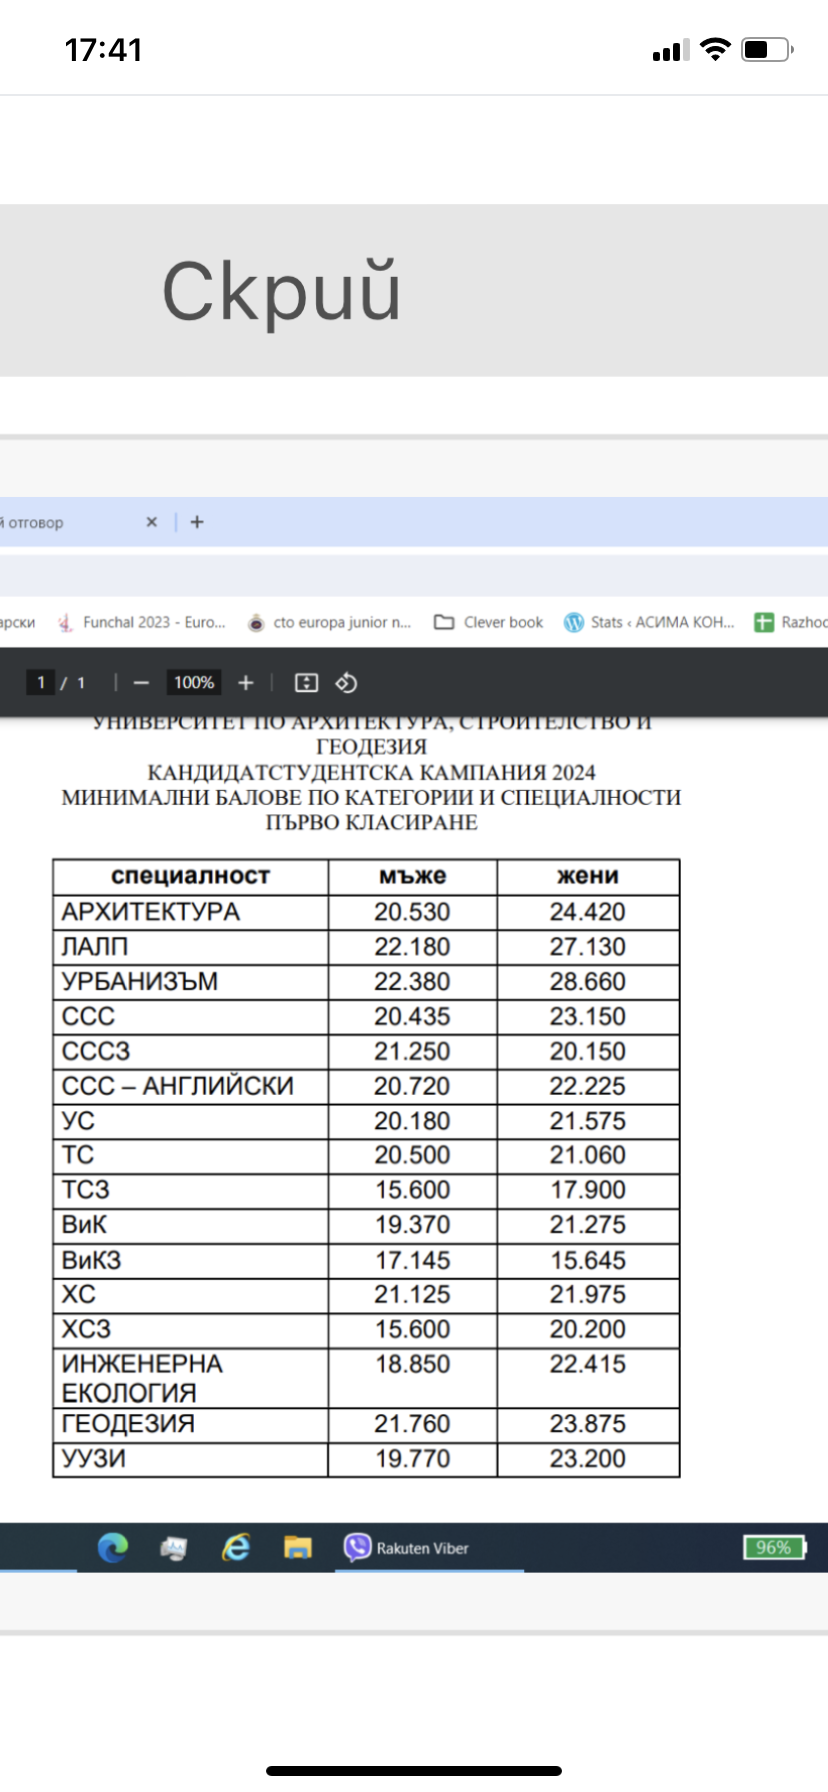828x1792 pixels.
Task: Click the value '23.875' in the ГЕОДЕЗИЯ row
Action: click(588, 1424)
